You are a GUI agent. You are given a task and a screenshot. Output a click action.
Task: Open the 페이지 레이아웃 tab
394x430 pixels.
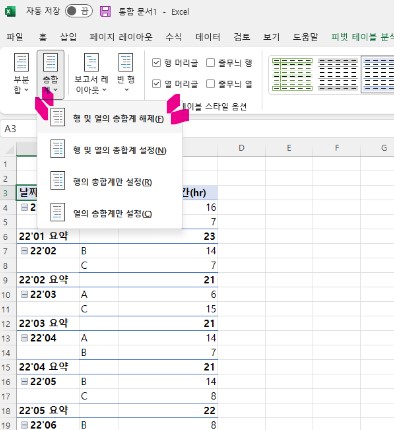coord(121,36)
